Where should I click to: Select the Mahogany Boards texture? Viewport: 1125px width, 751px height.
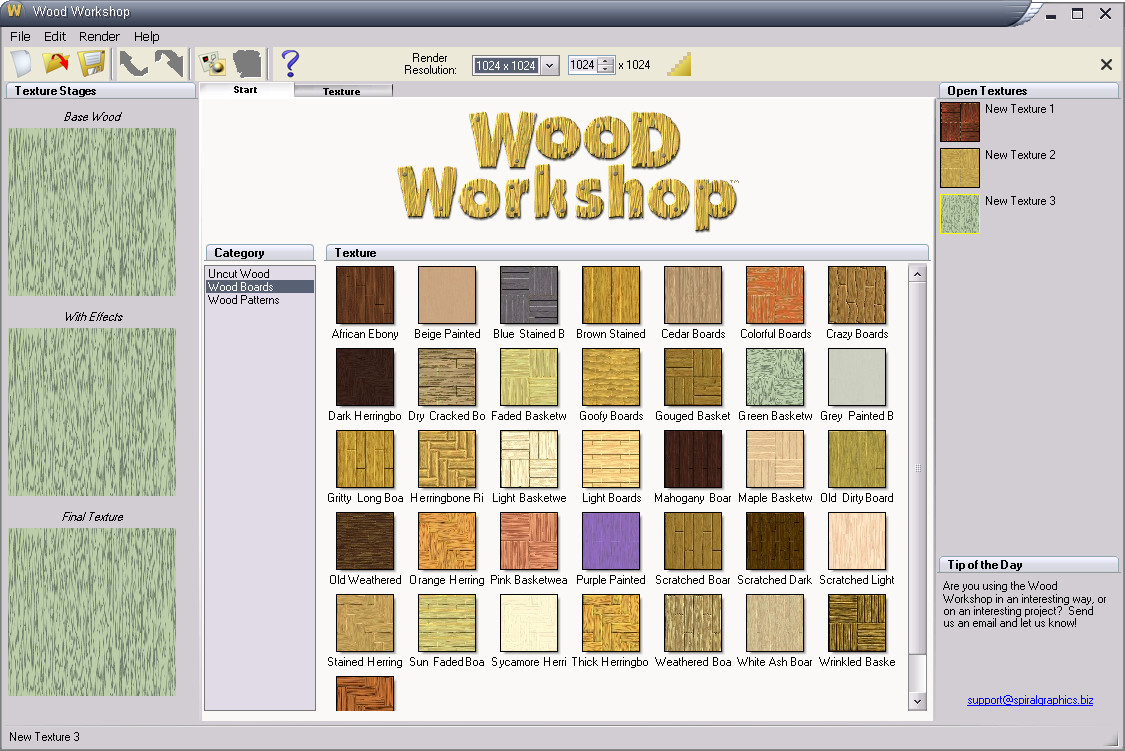click(693, 459)
